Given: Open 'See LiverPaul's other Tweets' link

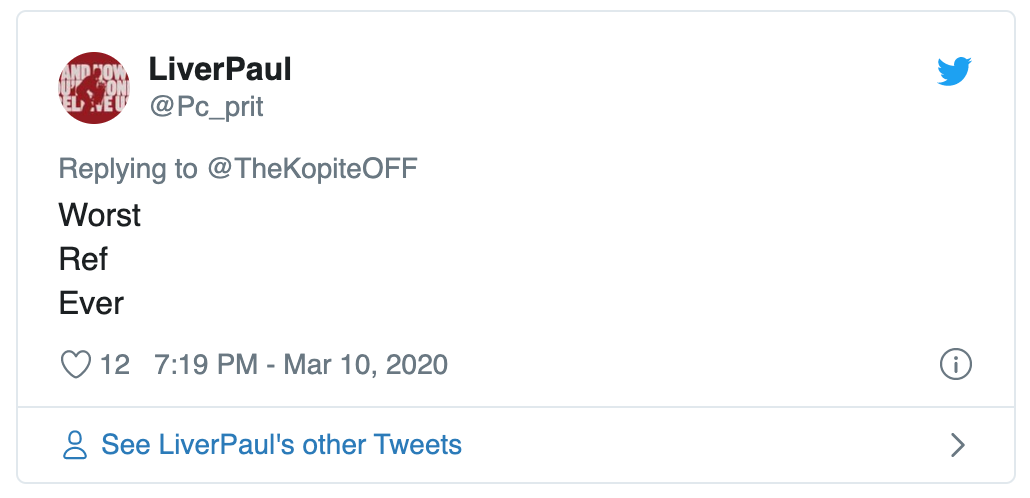Looking at the screenshot, I should coord(281,445).
